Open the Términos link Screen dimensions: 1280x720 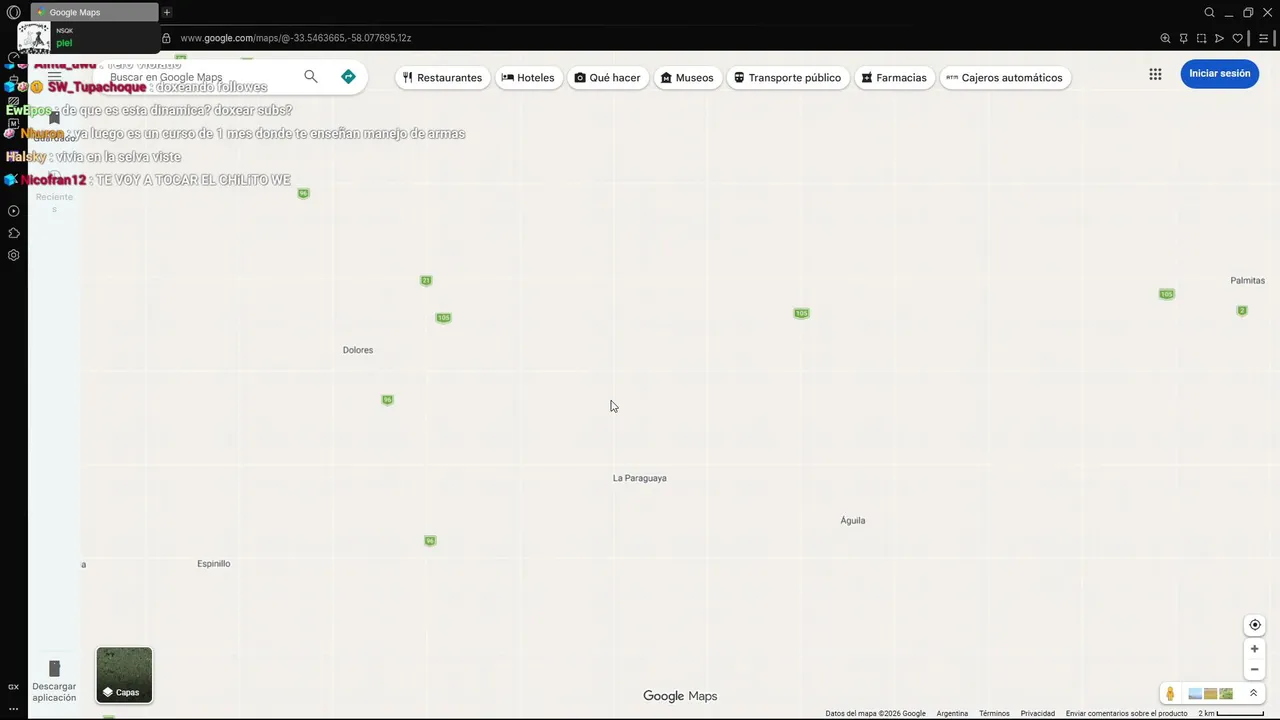(994, 713)
